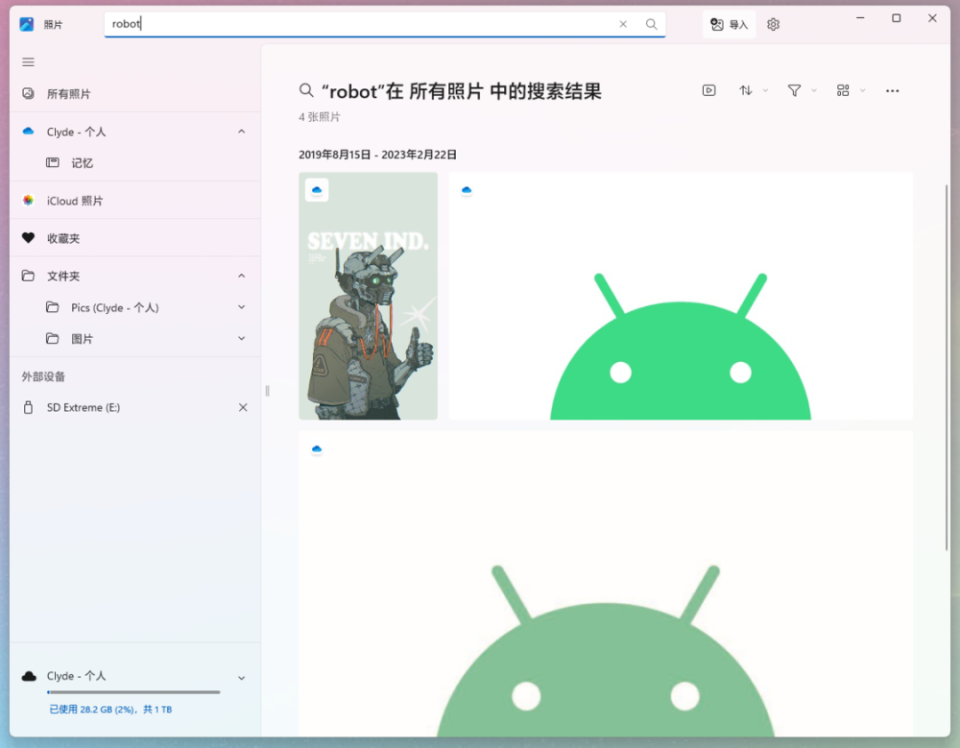960x748 pixels.
Task: Open the sort options dropdown chevron
Action: tap(763, 90)
